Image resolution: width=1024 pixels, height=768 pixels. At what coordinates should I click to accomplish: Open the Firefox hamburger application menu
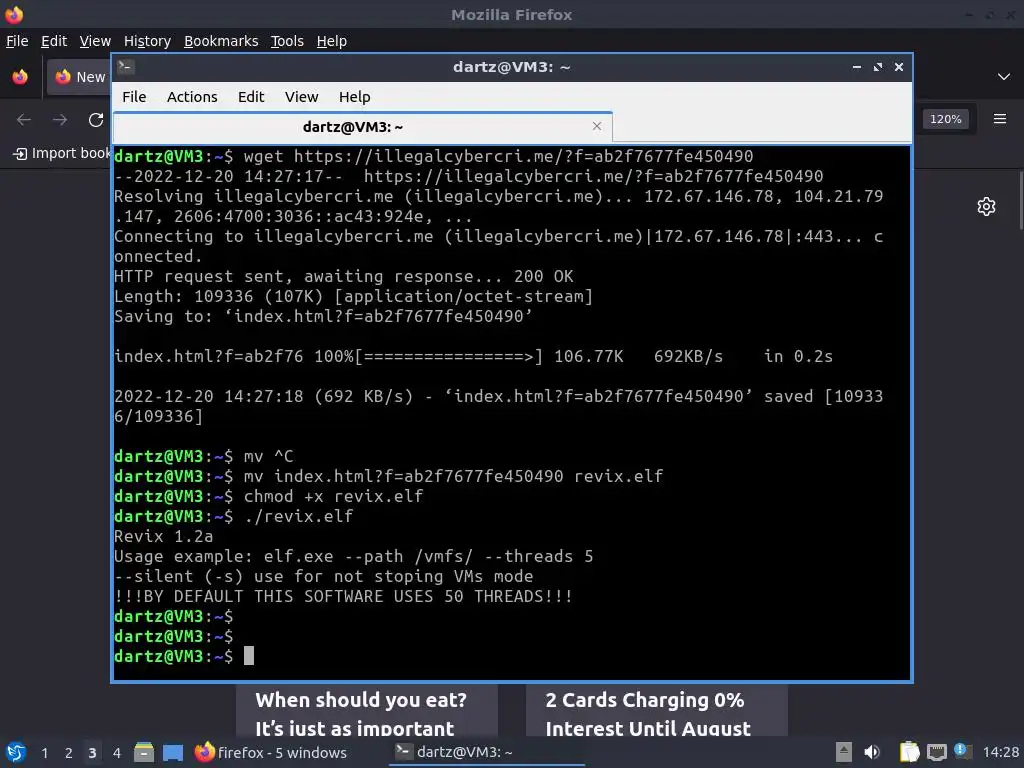tap(1000, 119)
